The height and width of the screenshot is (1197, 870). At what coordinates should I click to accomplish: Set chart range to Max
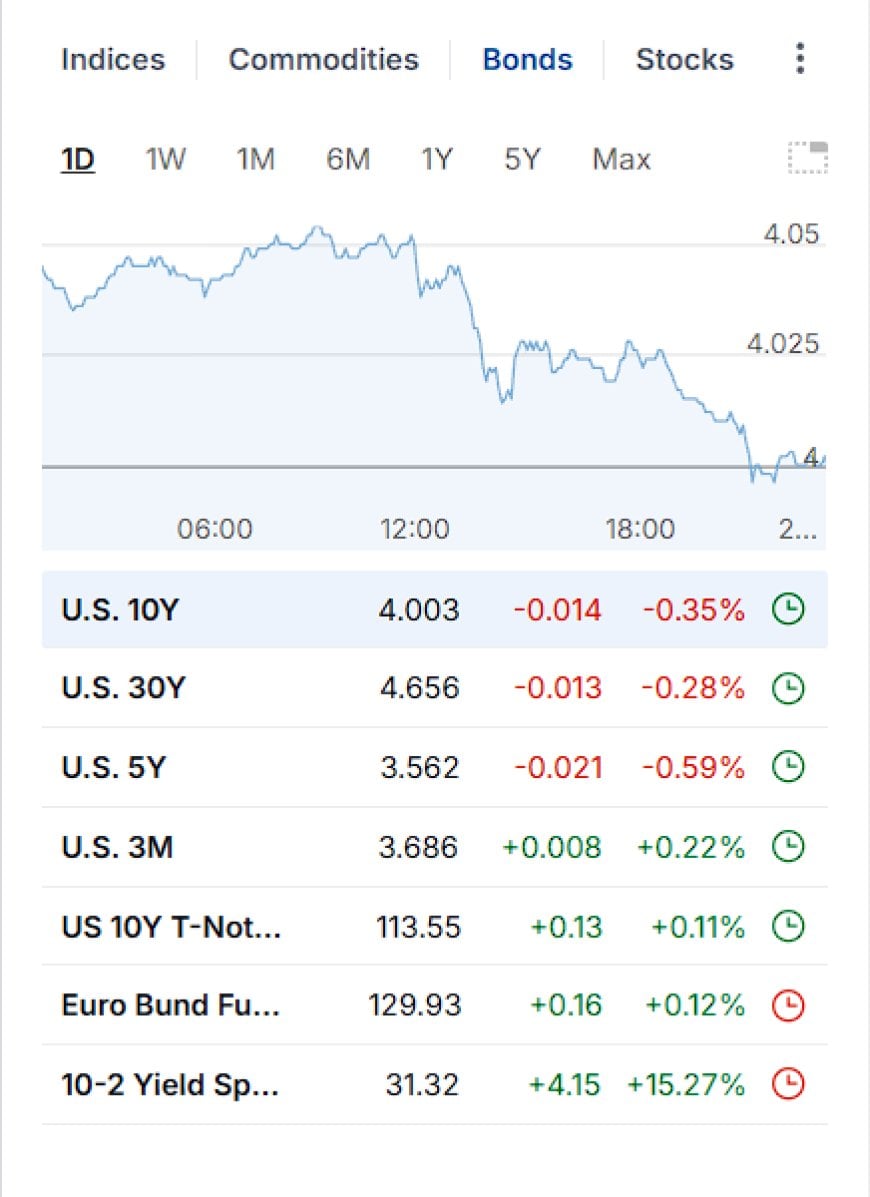(x=621, y=160)
